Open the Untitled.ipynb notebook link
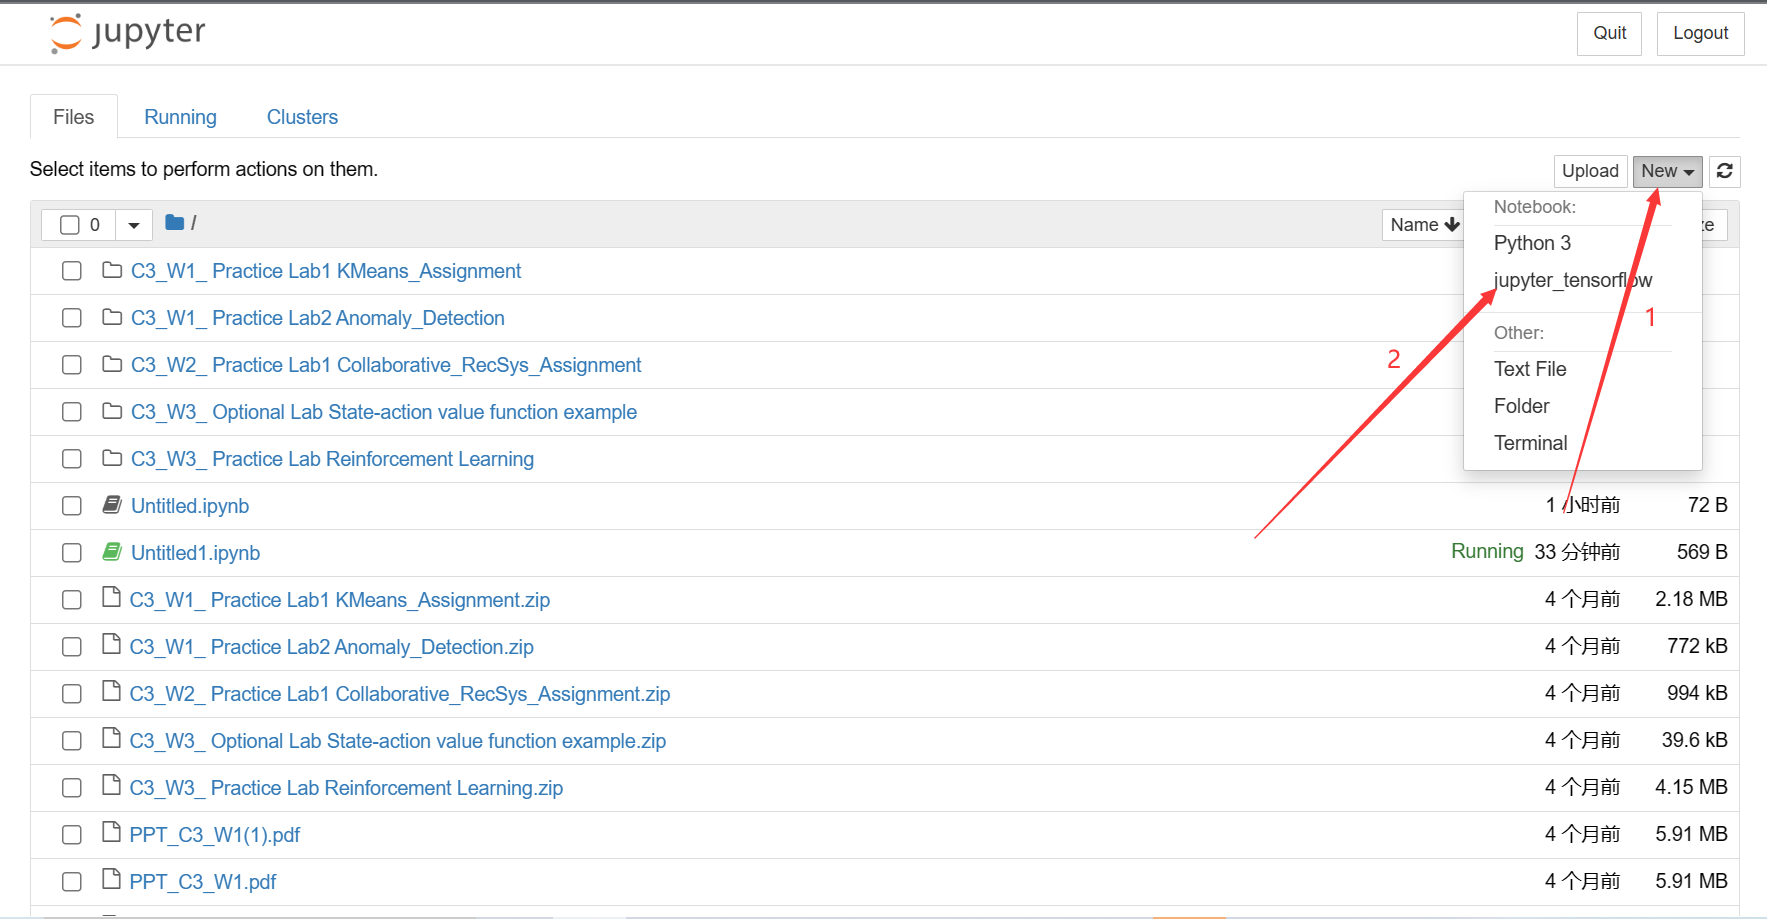 190,506
